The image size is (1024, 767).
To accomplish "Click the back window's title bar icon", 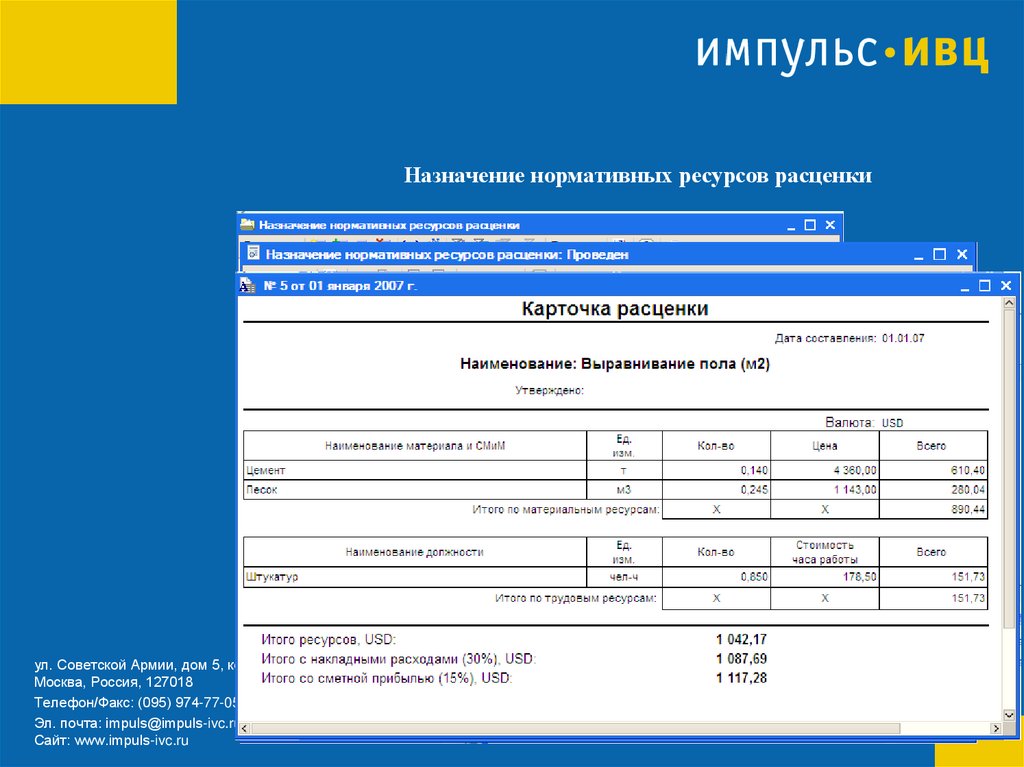I will 247,225.
